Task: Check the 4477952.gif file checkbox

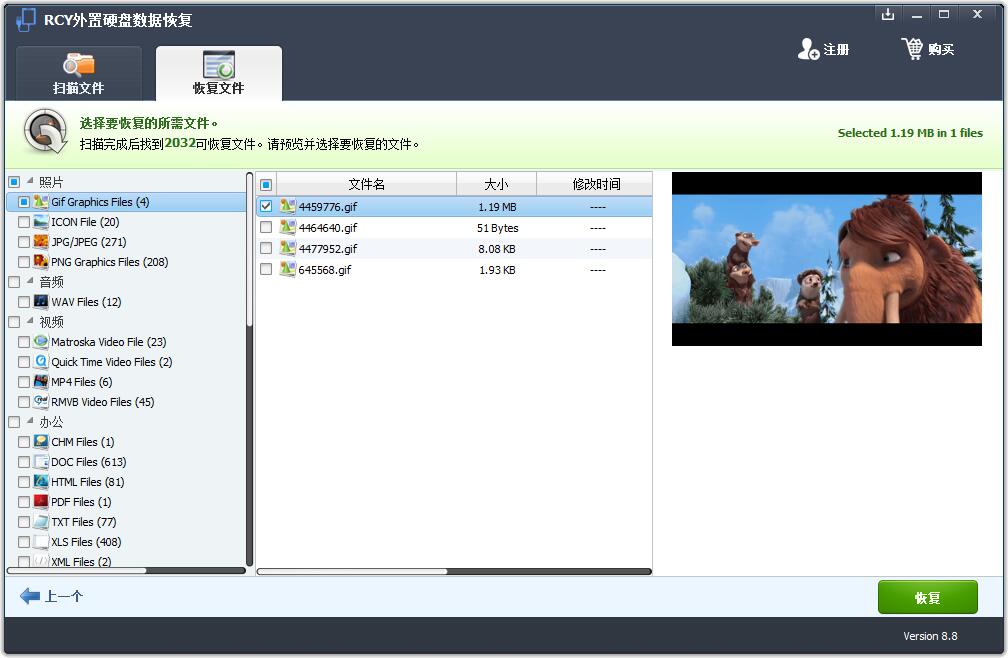Action: coord(266,249)
